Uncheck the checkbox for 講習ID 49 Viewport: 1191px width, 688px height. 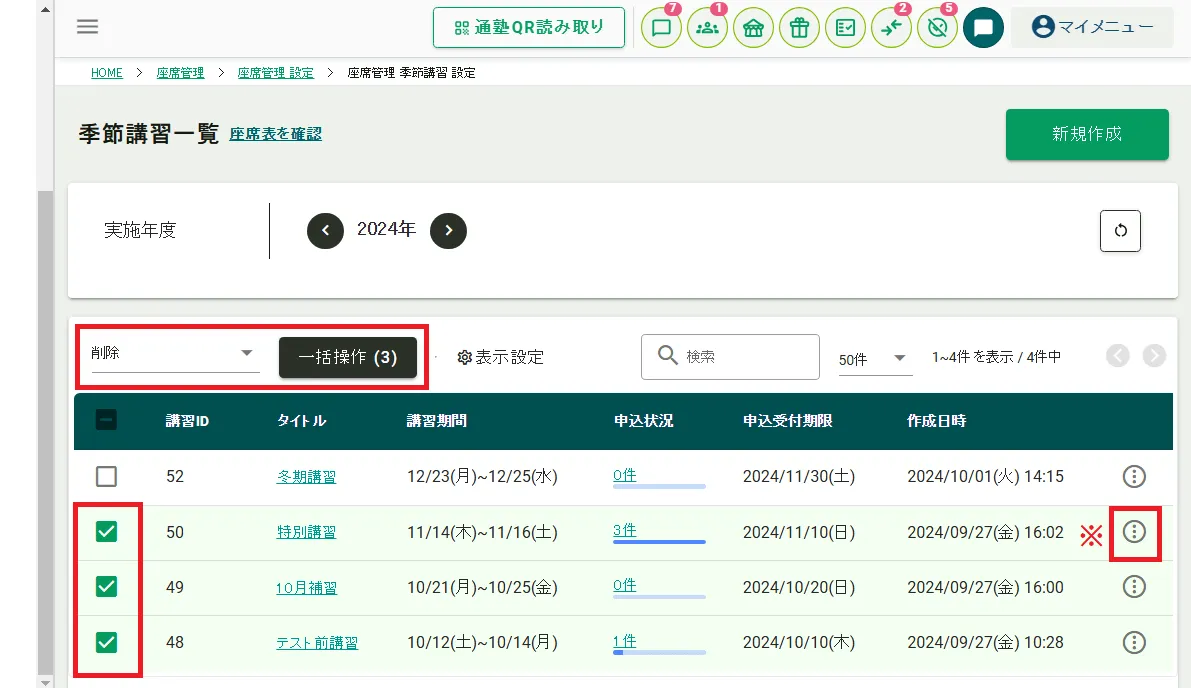(106, 587)
